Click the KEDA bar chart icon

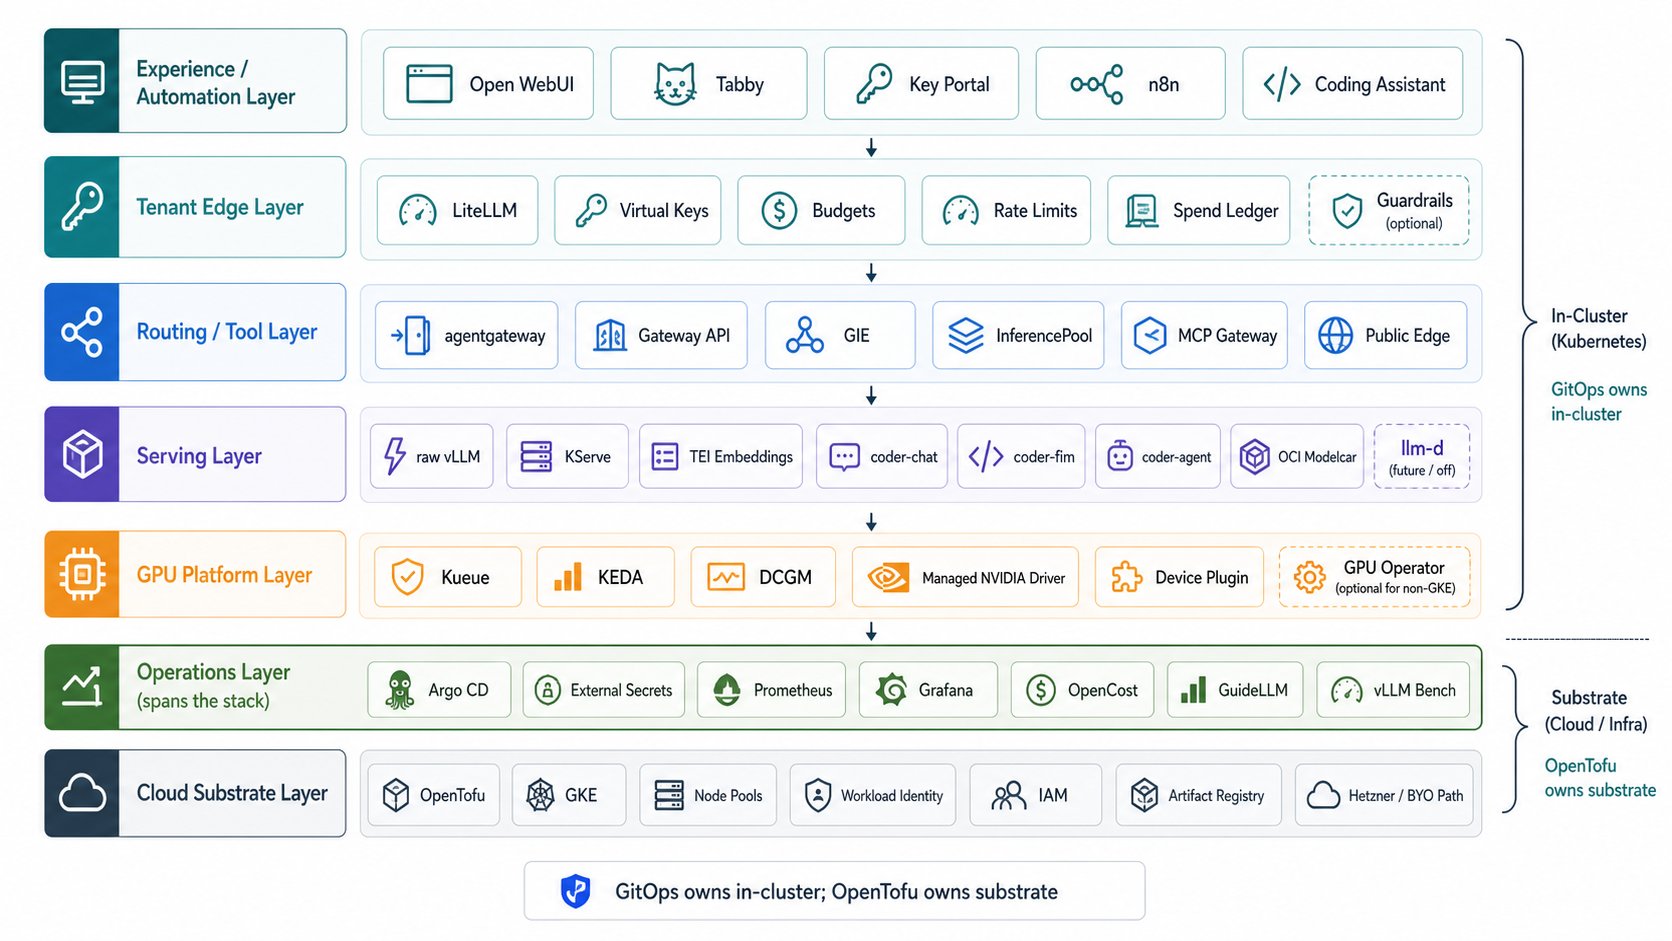point(568,577)
